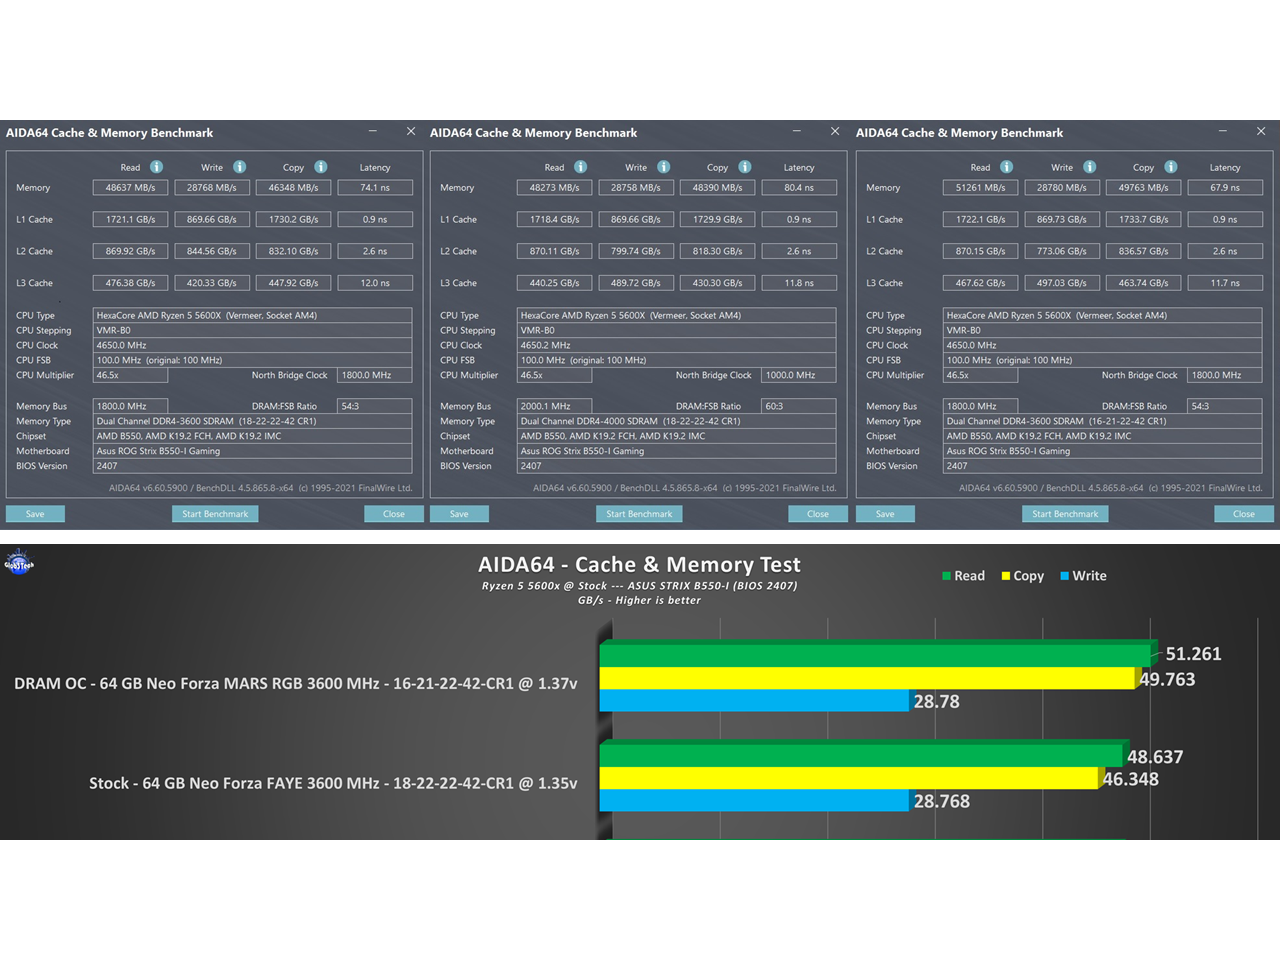Click yellow bar labeled 49.763
The height and width of the screenshot is (960, 1280).
pos(868,678)
